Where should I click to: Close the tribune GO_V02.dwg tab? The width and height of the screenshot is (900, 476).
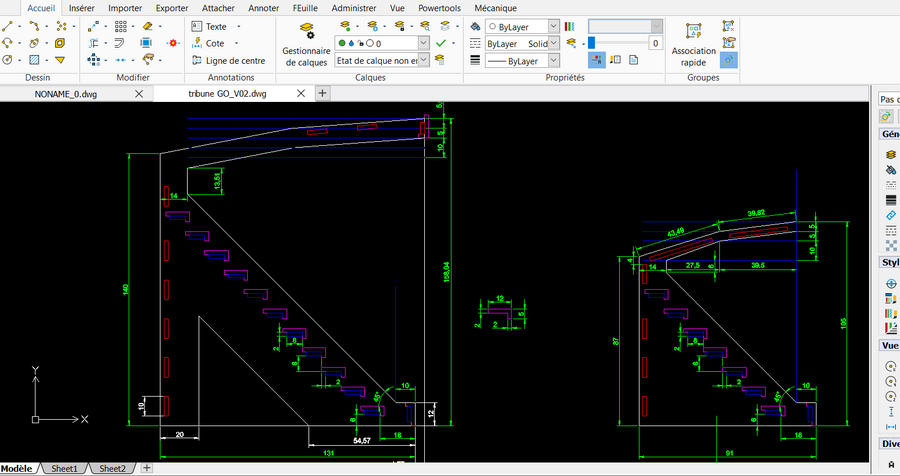[x=301, y=93]
